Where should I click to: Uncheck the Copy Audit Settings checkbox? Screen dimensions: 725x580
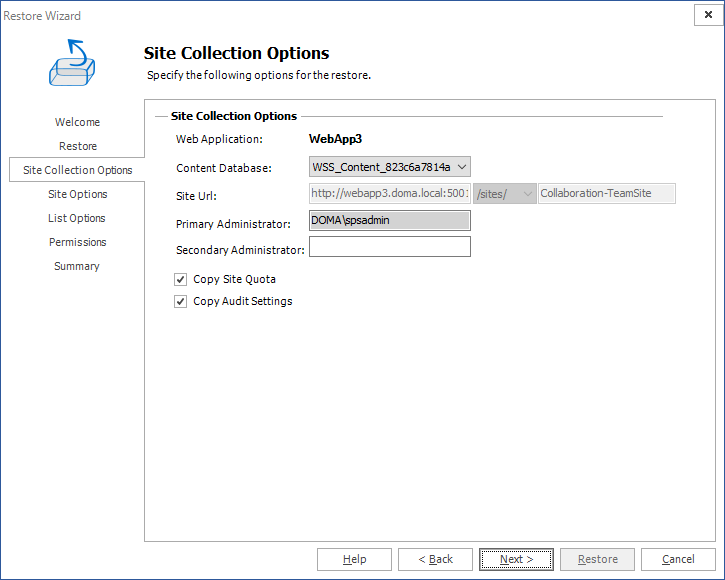[x=181, y=301]
